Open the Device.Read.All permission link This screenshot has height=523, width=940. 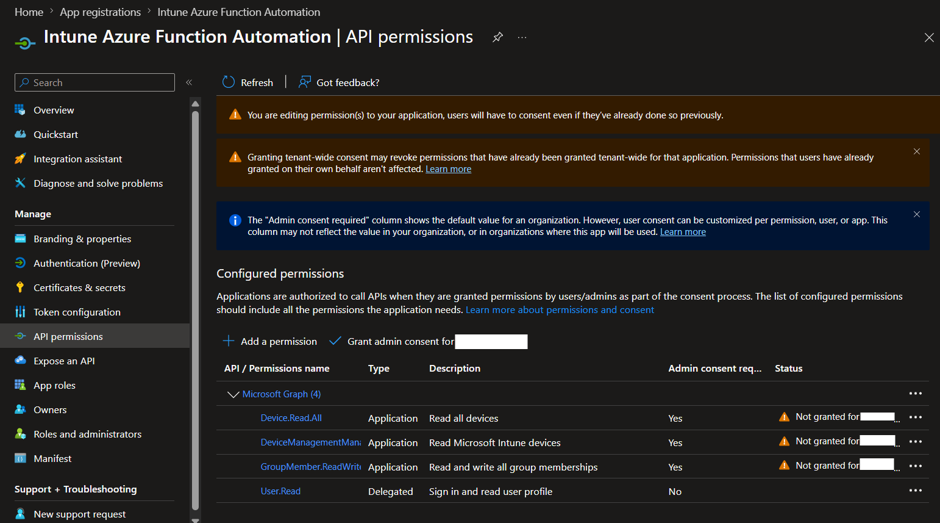[x=291, y=417]
